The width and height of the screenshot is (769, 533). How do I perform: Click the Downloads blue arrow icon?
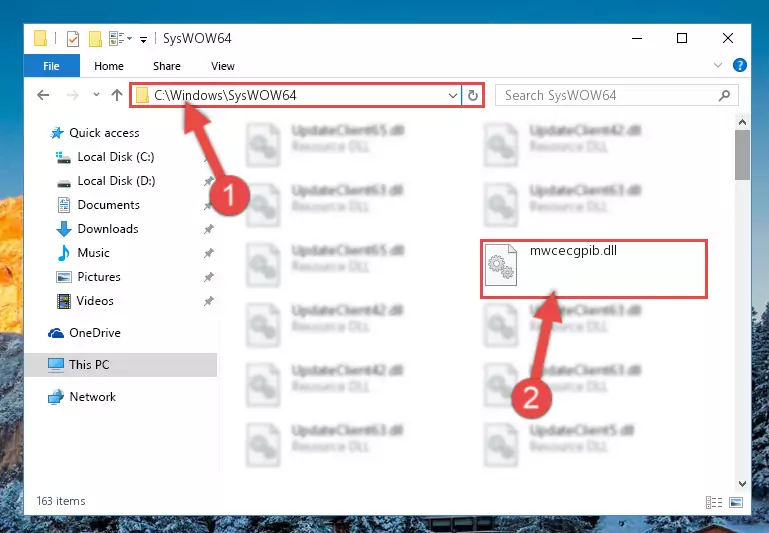coord(64,229)
